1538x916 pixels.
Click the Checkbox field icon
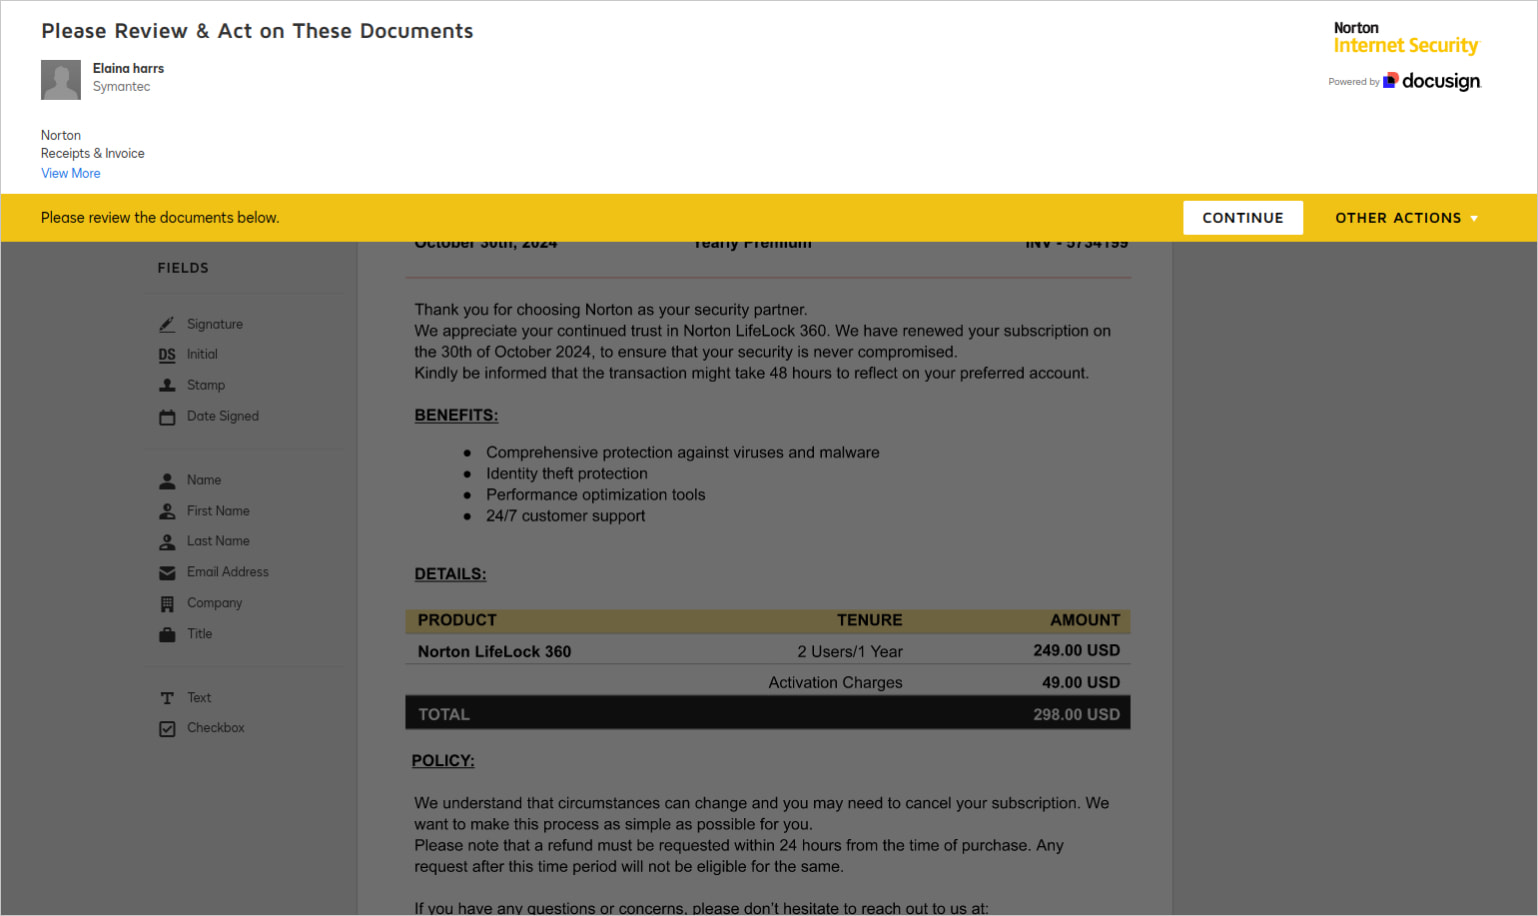(167, 729)
